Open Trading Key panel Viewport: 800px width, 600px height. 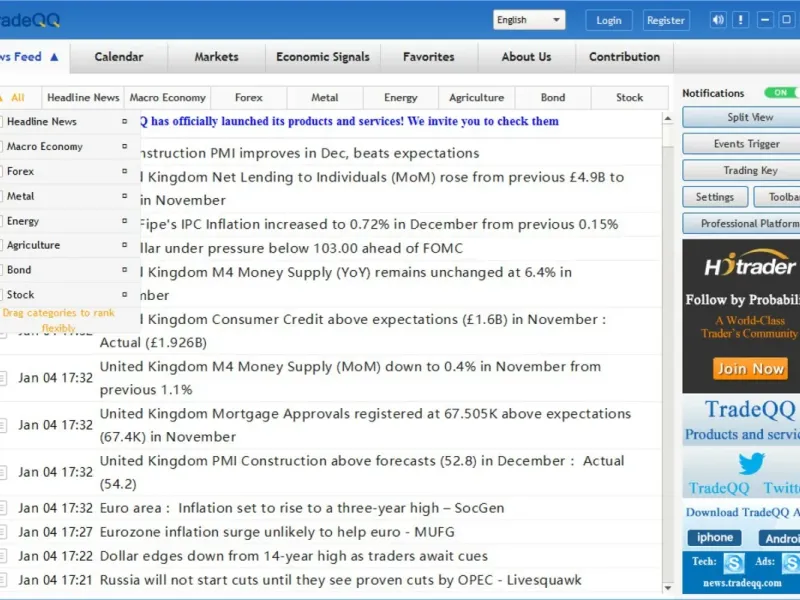coord(743,170)
